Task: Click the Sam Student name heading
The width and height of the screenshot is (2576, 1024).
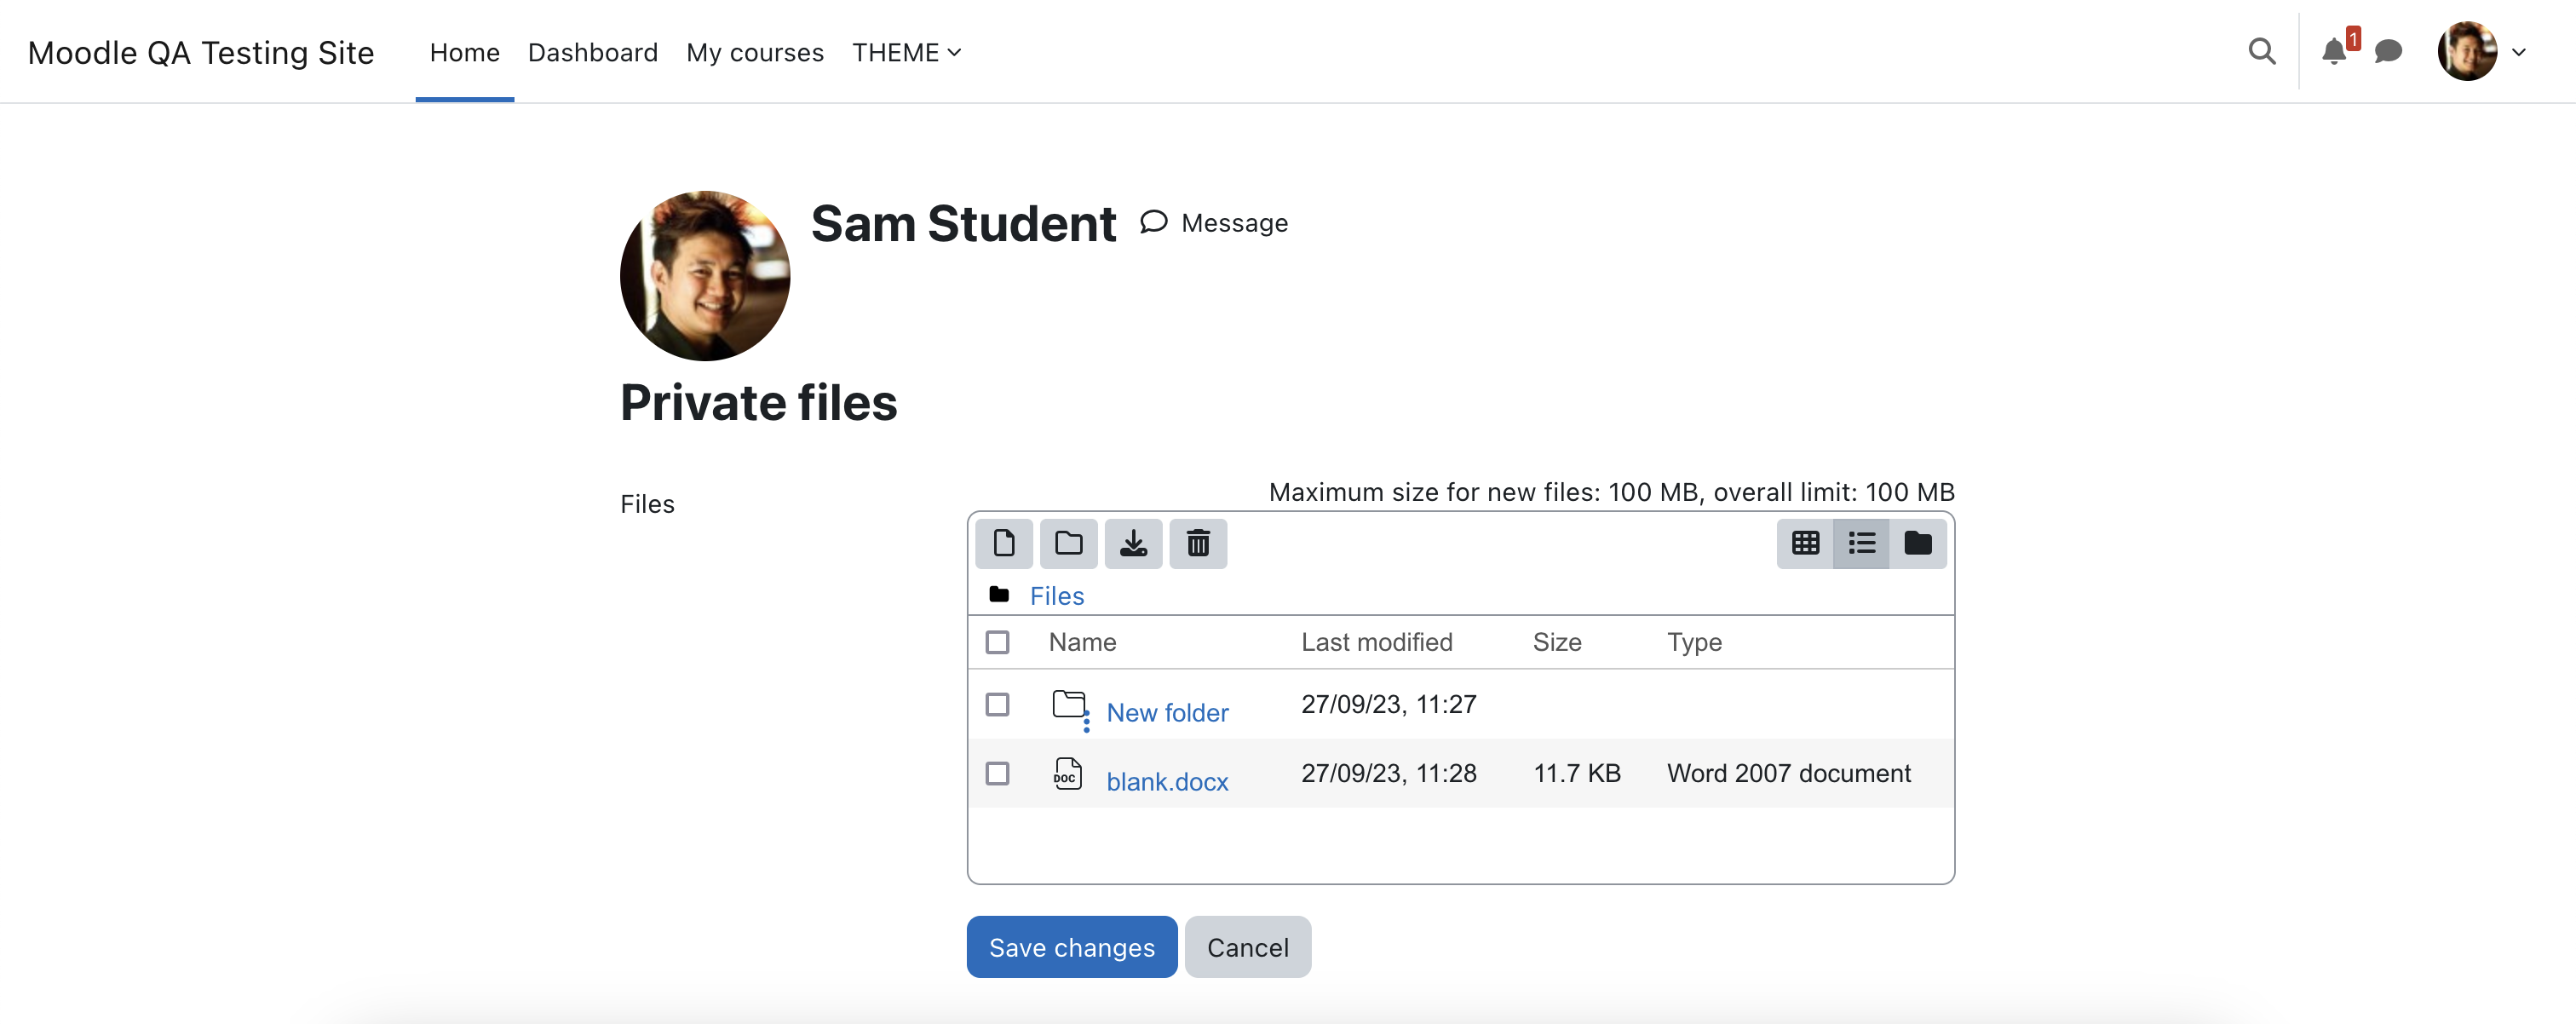Action: 963,223
